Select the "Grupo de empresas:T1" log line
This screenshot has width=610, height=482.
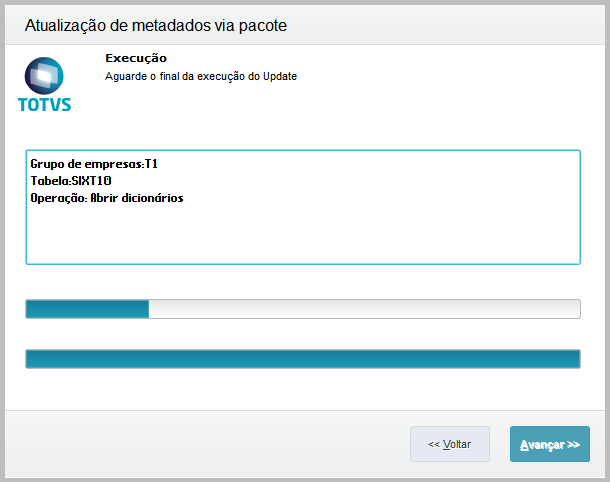coord(96,163)
